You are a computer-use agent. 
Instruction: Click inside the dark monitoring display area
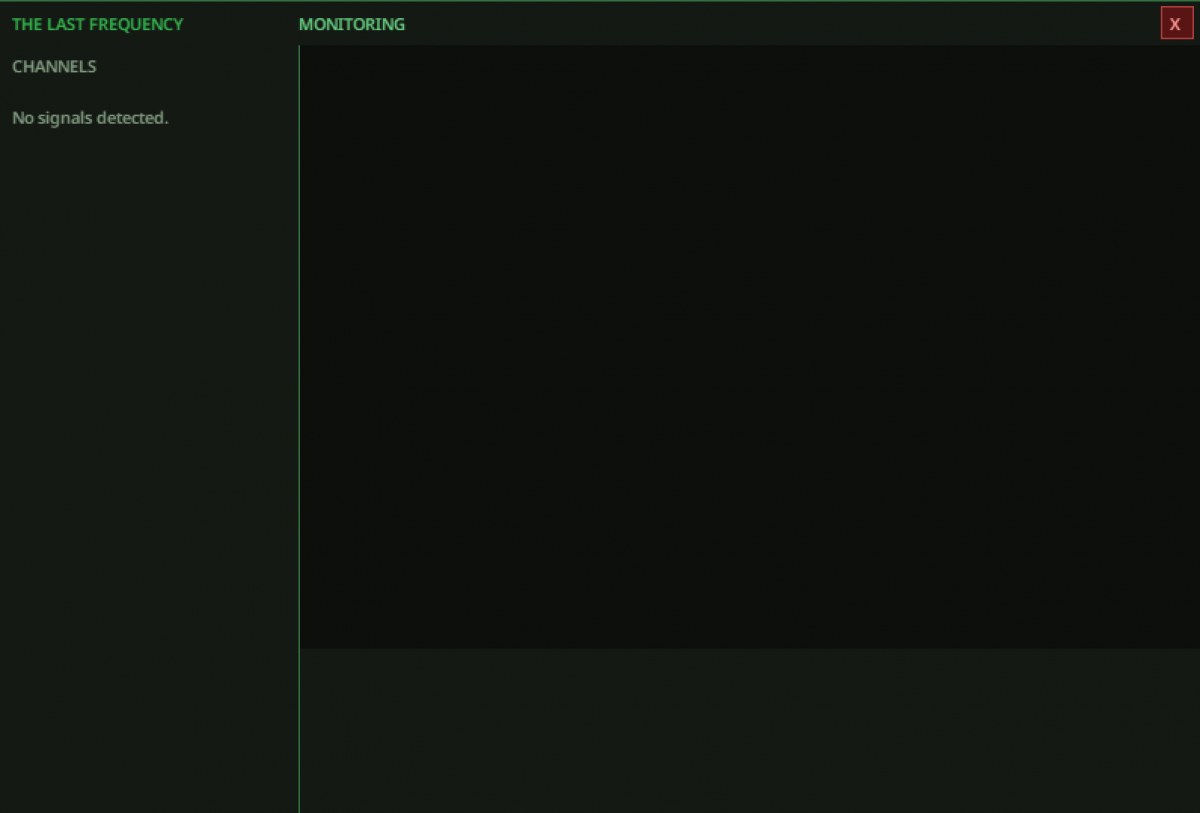[750, 347]
